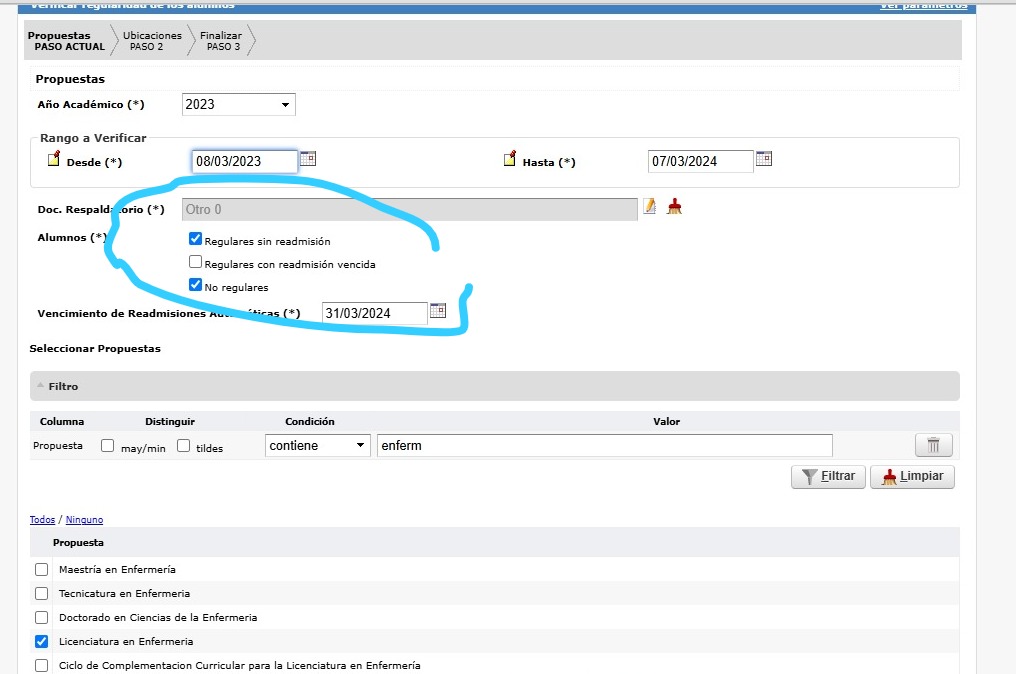Click the Hasta date input field
Screen dimensions: 1016x674
pos(700,161)
